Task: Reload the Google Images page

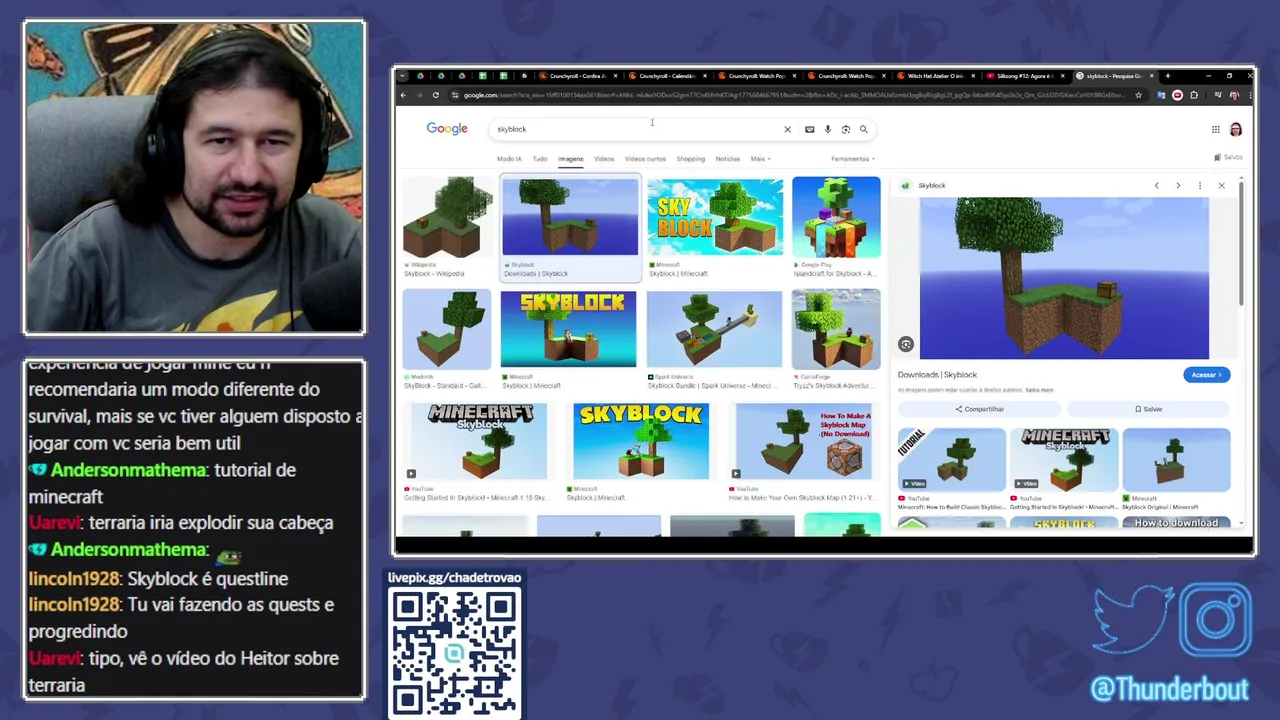Action: (435, 95)
